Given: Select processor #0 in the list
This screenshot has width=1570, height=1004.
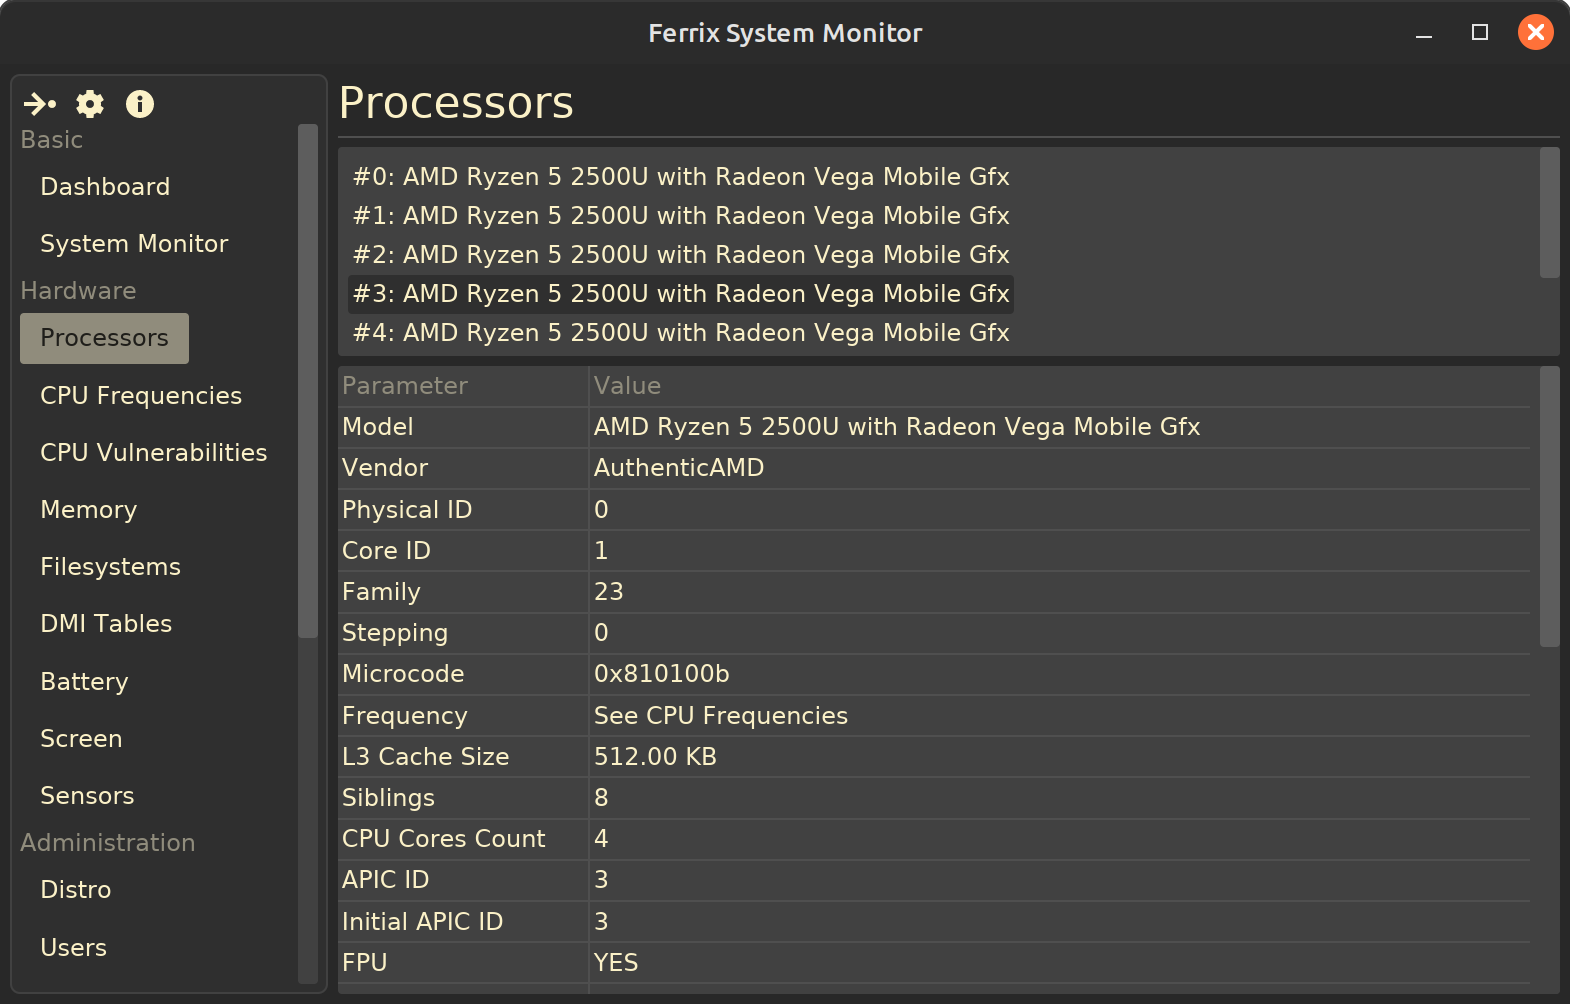Looking at the screenshot, I should point(680,177).
